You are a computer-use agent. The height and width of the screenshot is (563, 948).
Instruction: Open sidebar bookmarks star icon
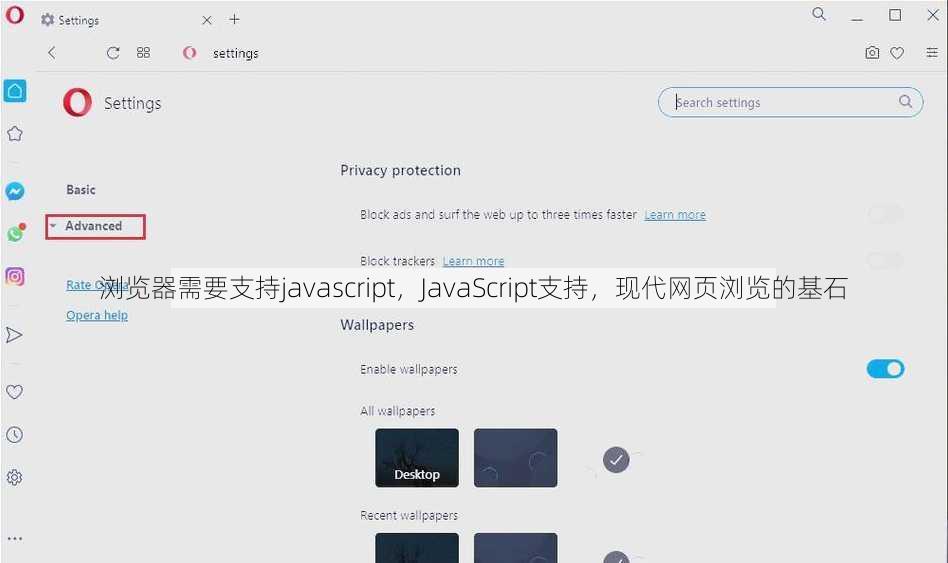click(x=15, y=134)
